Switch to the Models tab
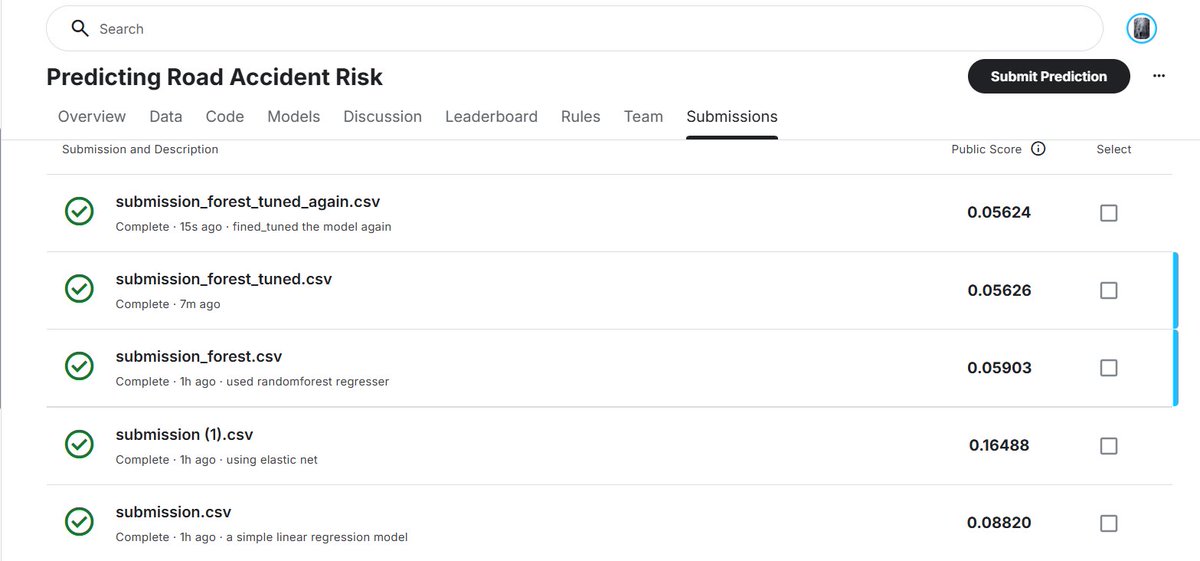 [x=294, y=117]
